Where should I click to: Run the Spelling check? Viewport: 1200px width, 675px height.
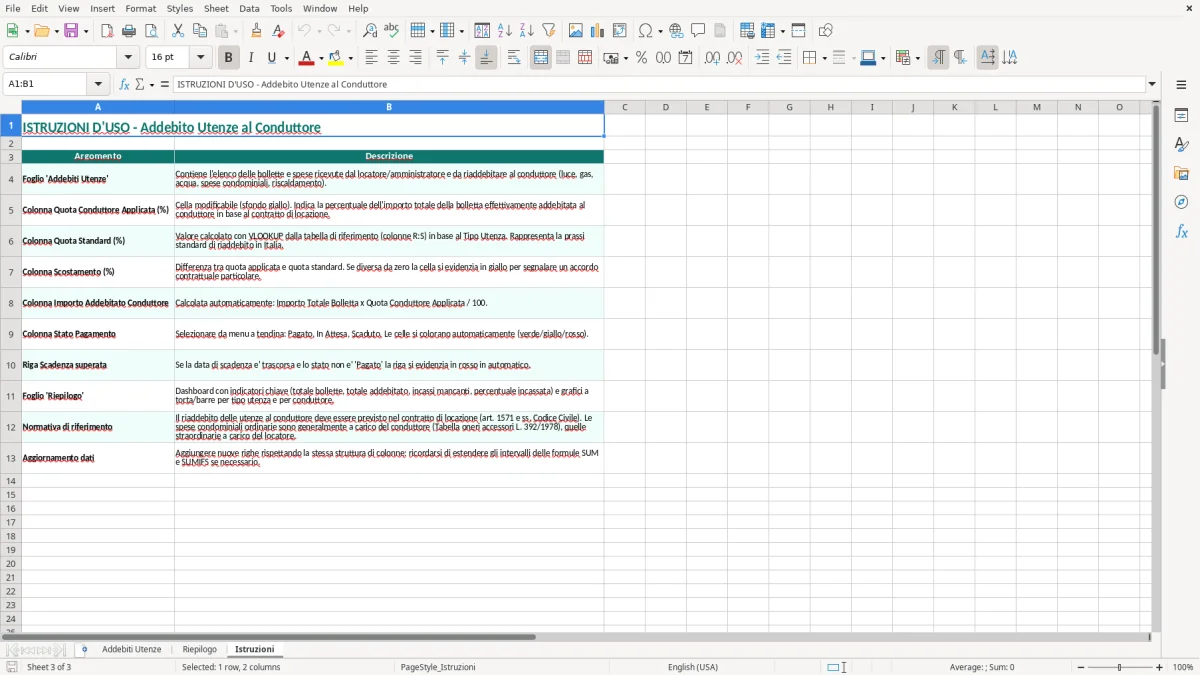[x=391, y=31]
